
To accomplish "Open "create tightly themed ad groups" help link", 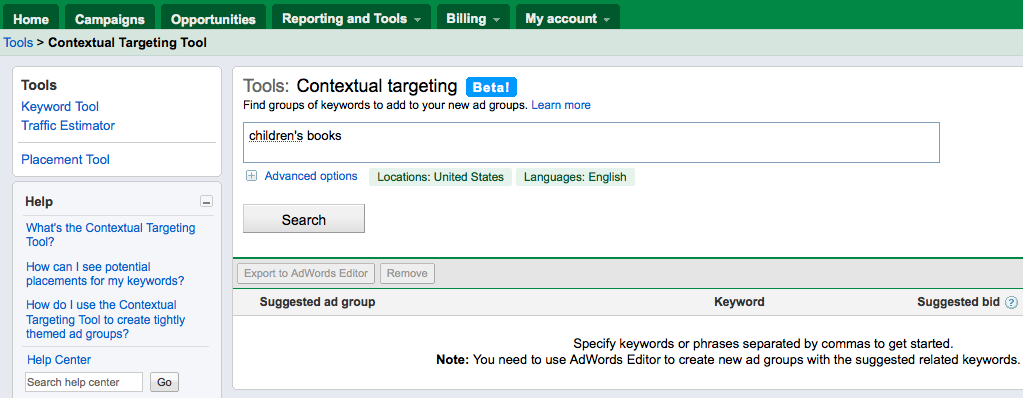I will [x=106, y=320].
